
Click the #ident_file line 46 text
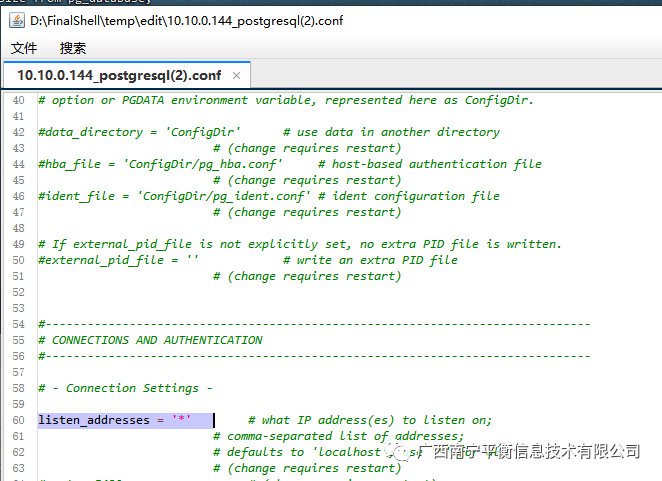[174, 196]
